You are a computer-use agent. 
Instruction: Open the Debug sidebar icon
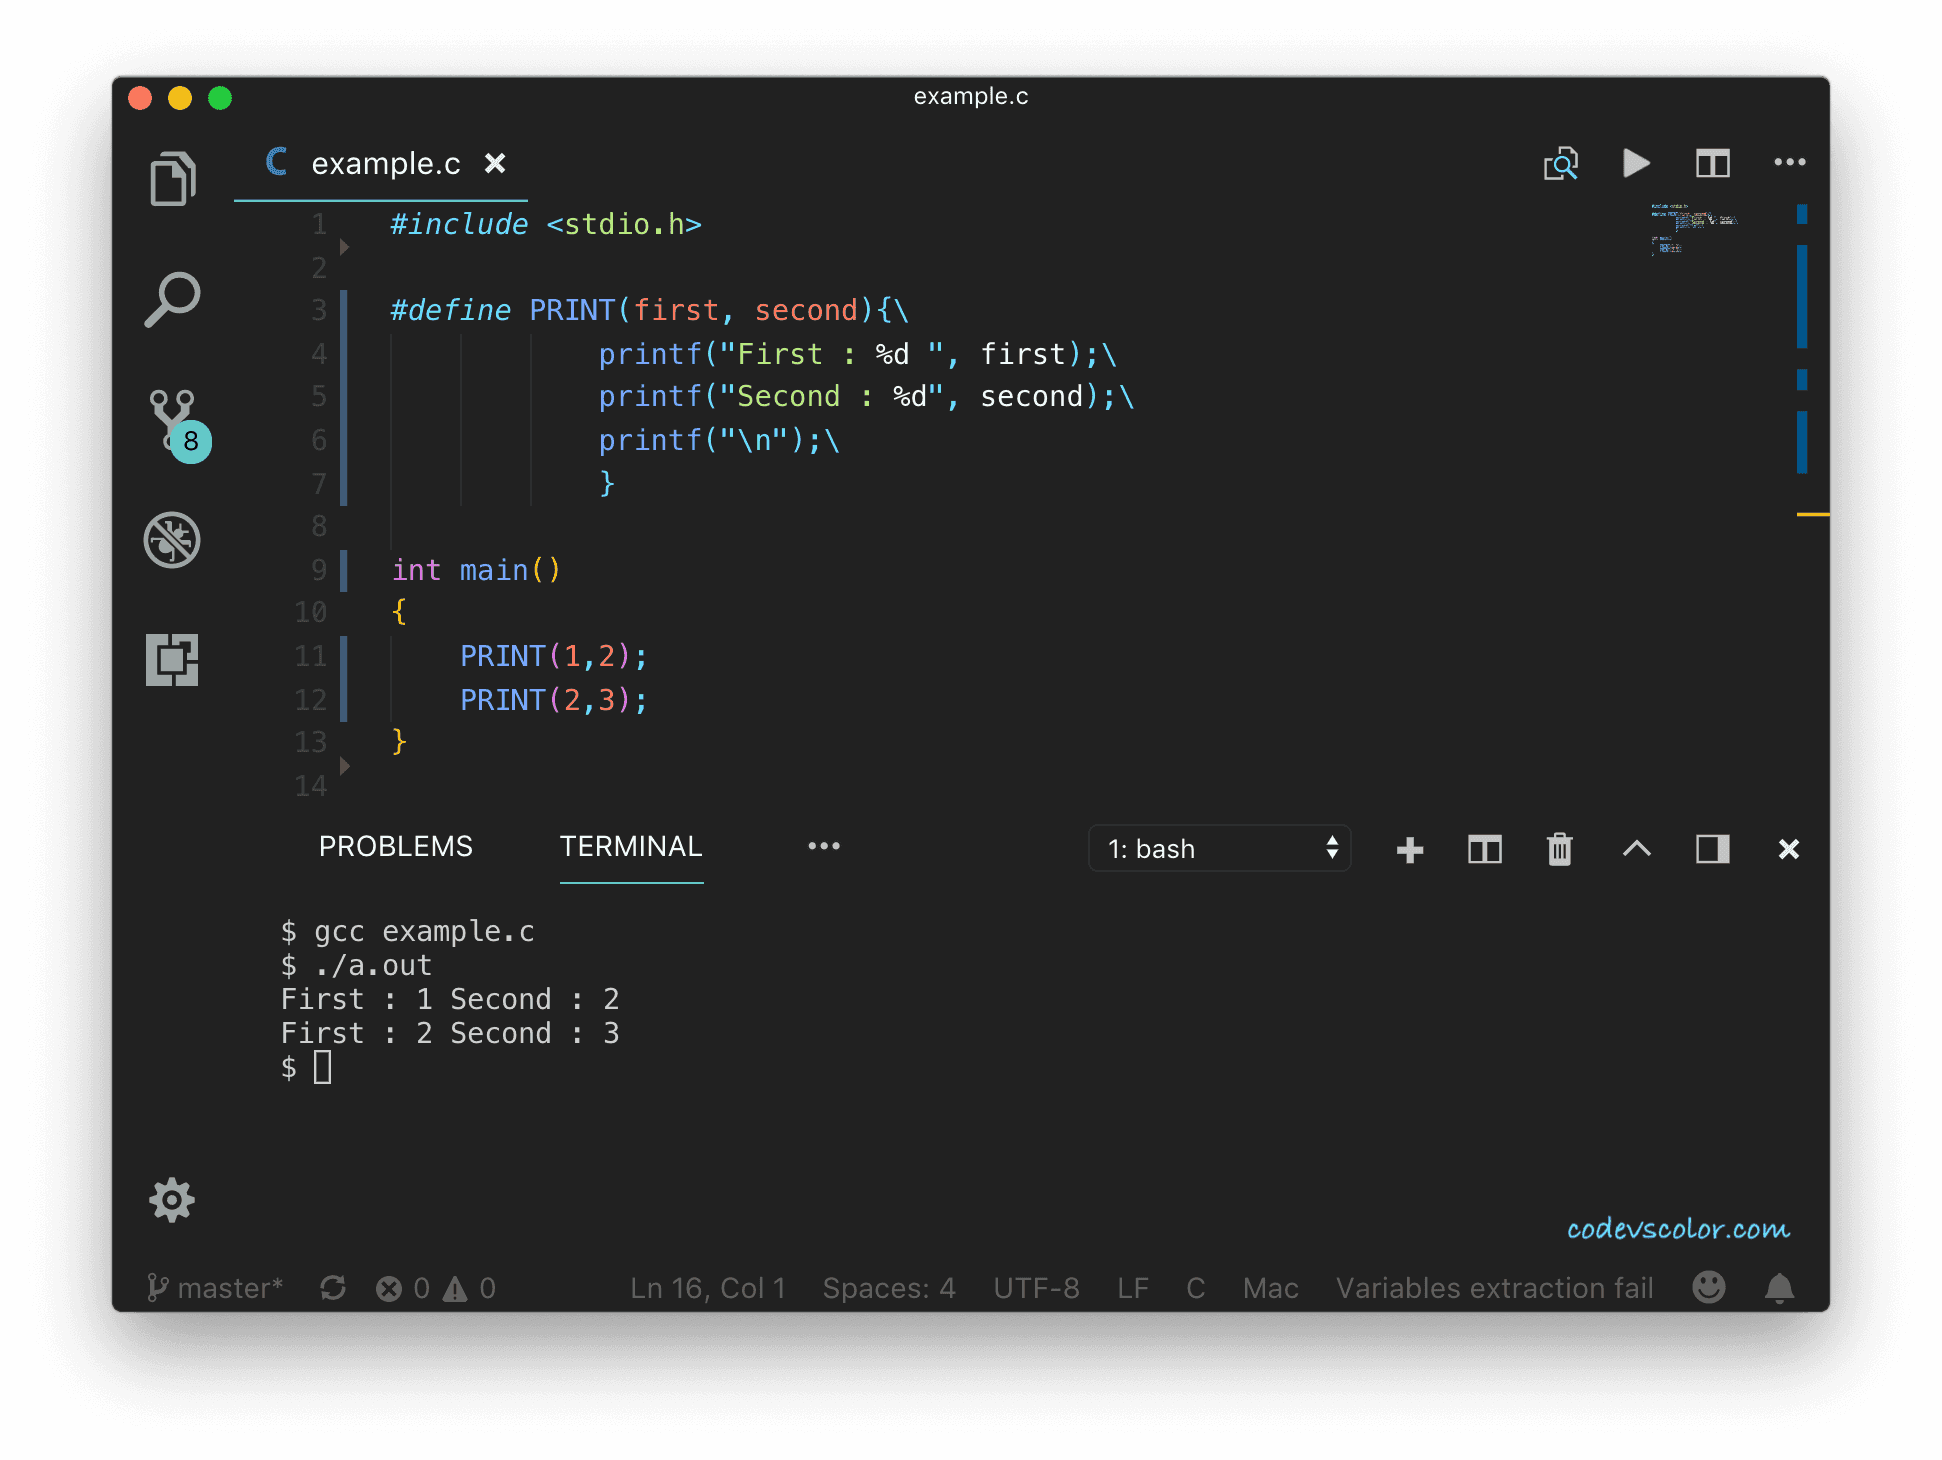pyautogui.click(x=172, y=541)
